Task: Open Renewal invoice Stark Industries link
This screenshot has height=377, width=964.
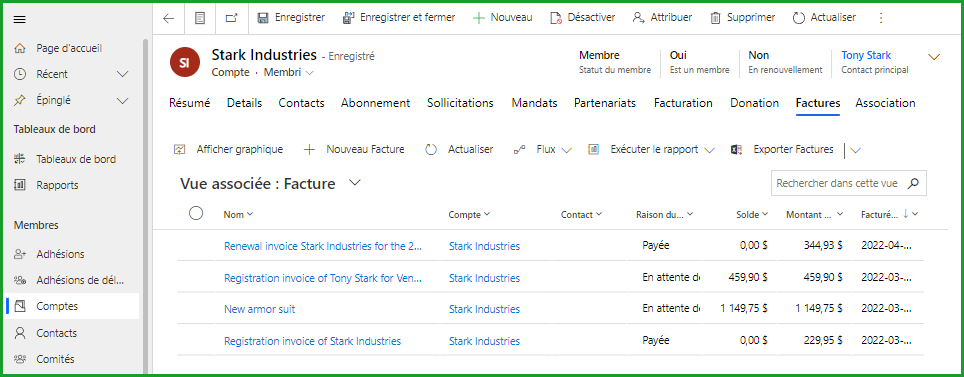Action: 323,246
